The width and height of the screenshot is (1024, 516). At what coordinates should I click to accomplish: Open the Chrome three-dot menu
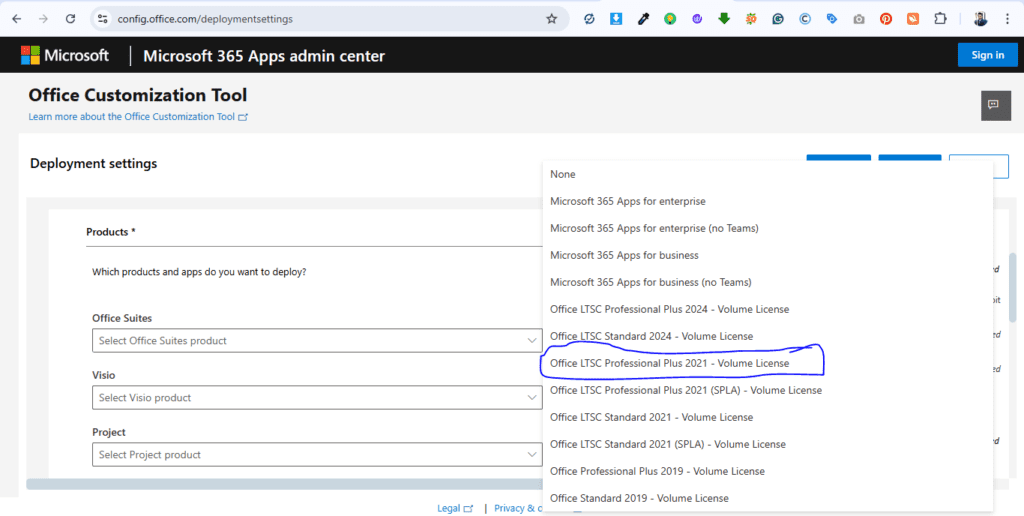tap(1007, 19)
